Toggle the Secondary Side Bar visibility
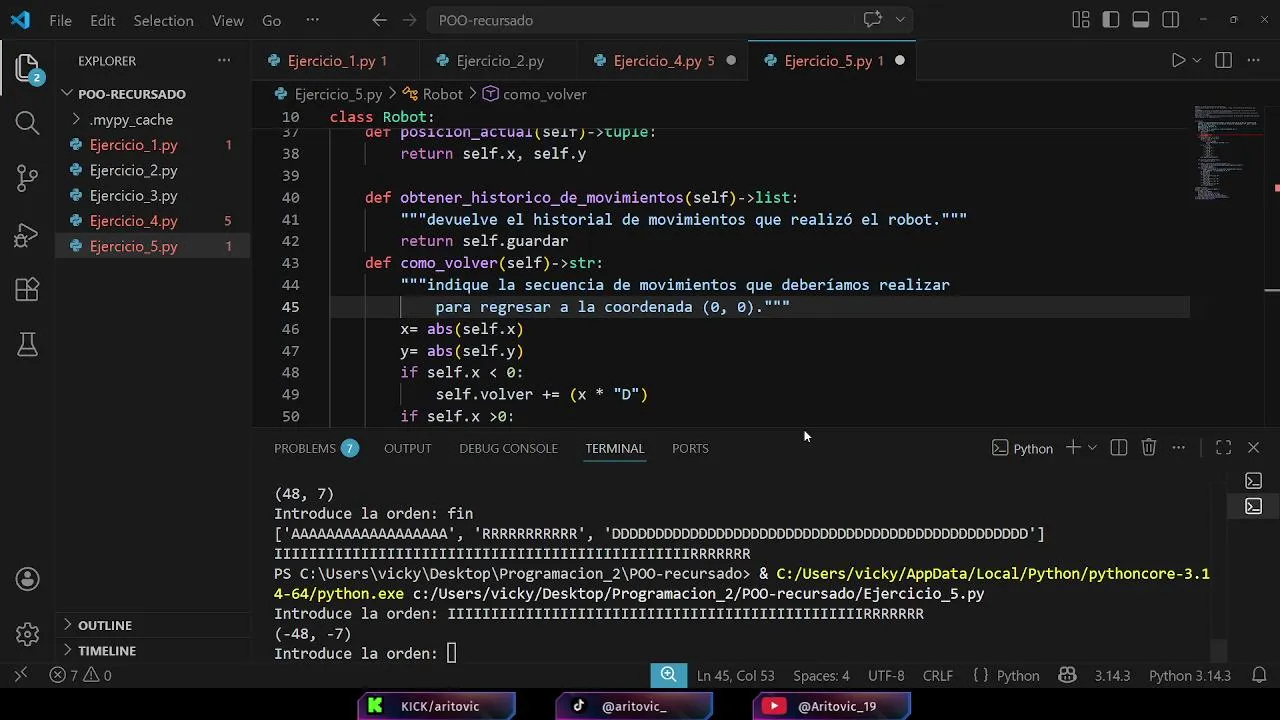Image resolution: width=1280 pixels, height=720 pixels. (1171, 20)
